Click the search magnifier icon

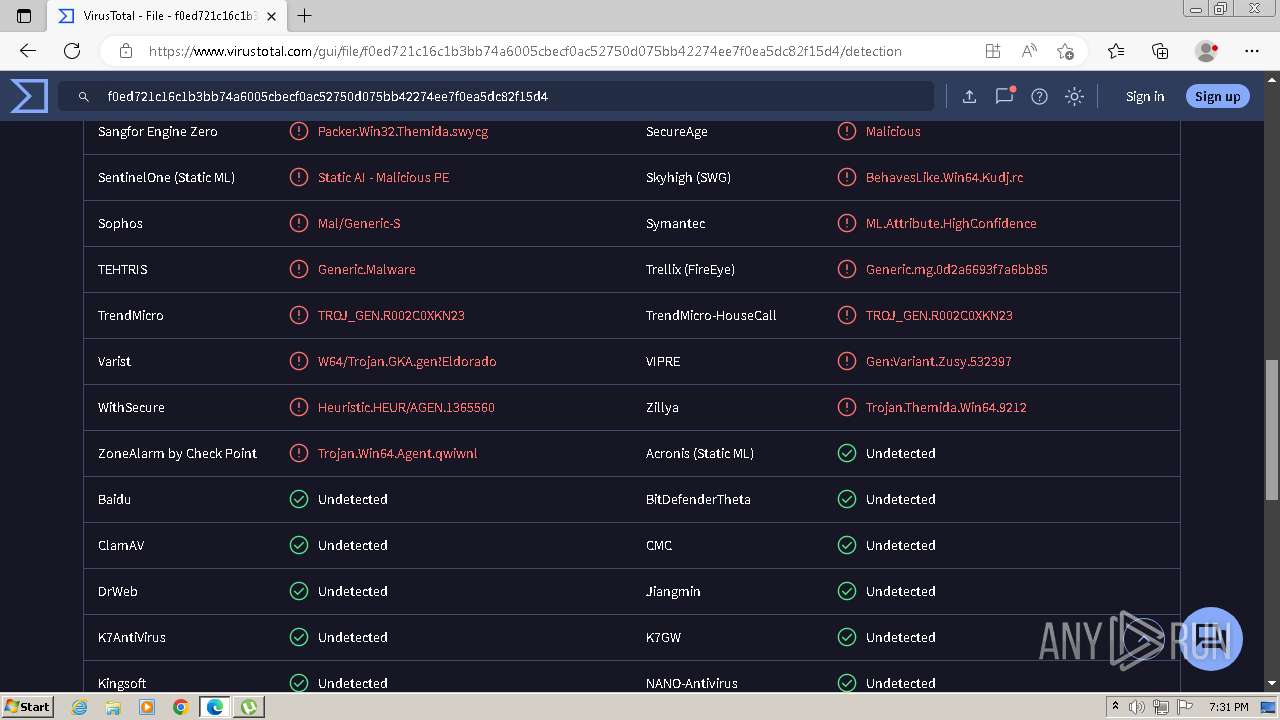pos(84,97)
